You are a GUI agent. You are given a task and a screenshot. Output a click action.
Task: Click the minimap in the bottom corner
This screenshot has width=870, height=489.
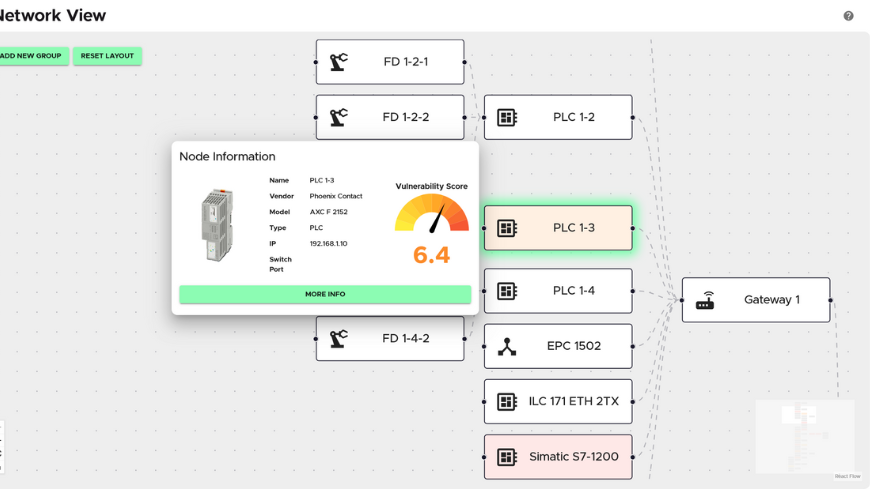click(x=805, y=439)
